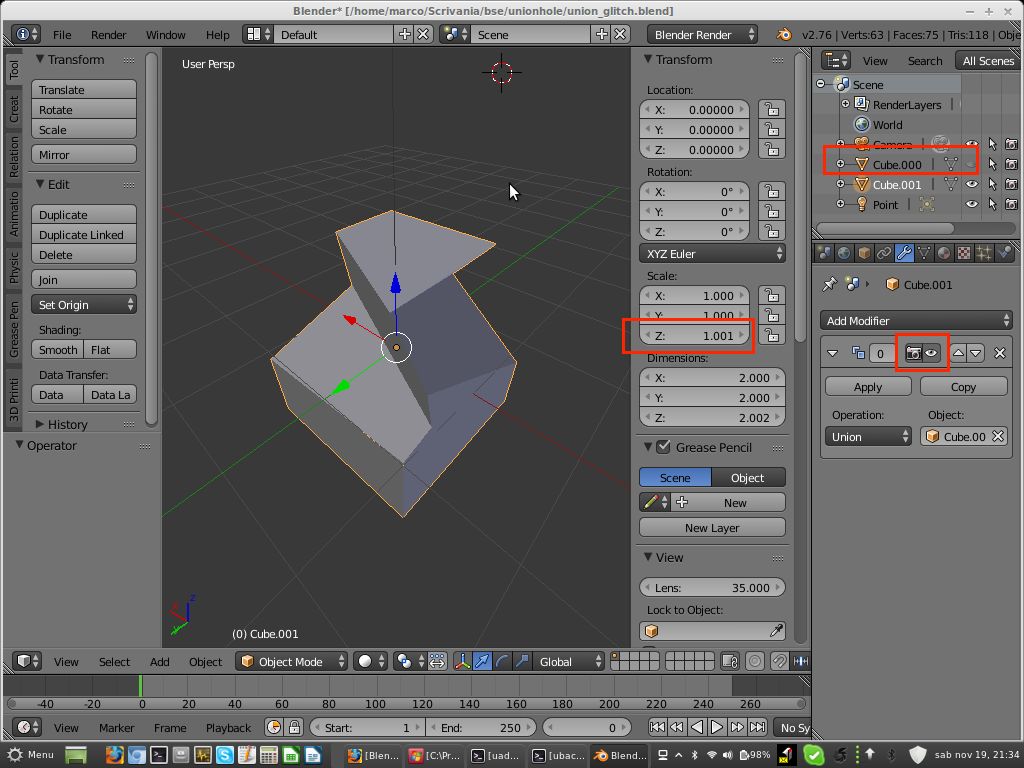Click the translate manipulator arrow icon
Viewport: 1024px width, 768px height.
pos(482,662)
